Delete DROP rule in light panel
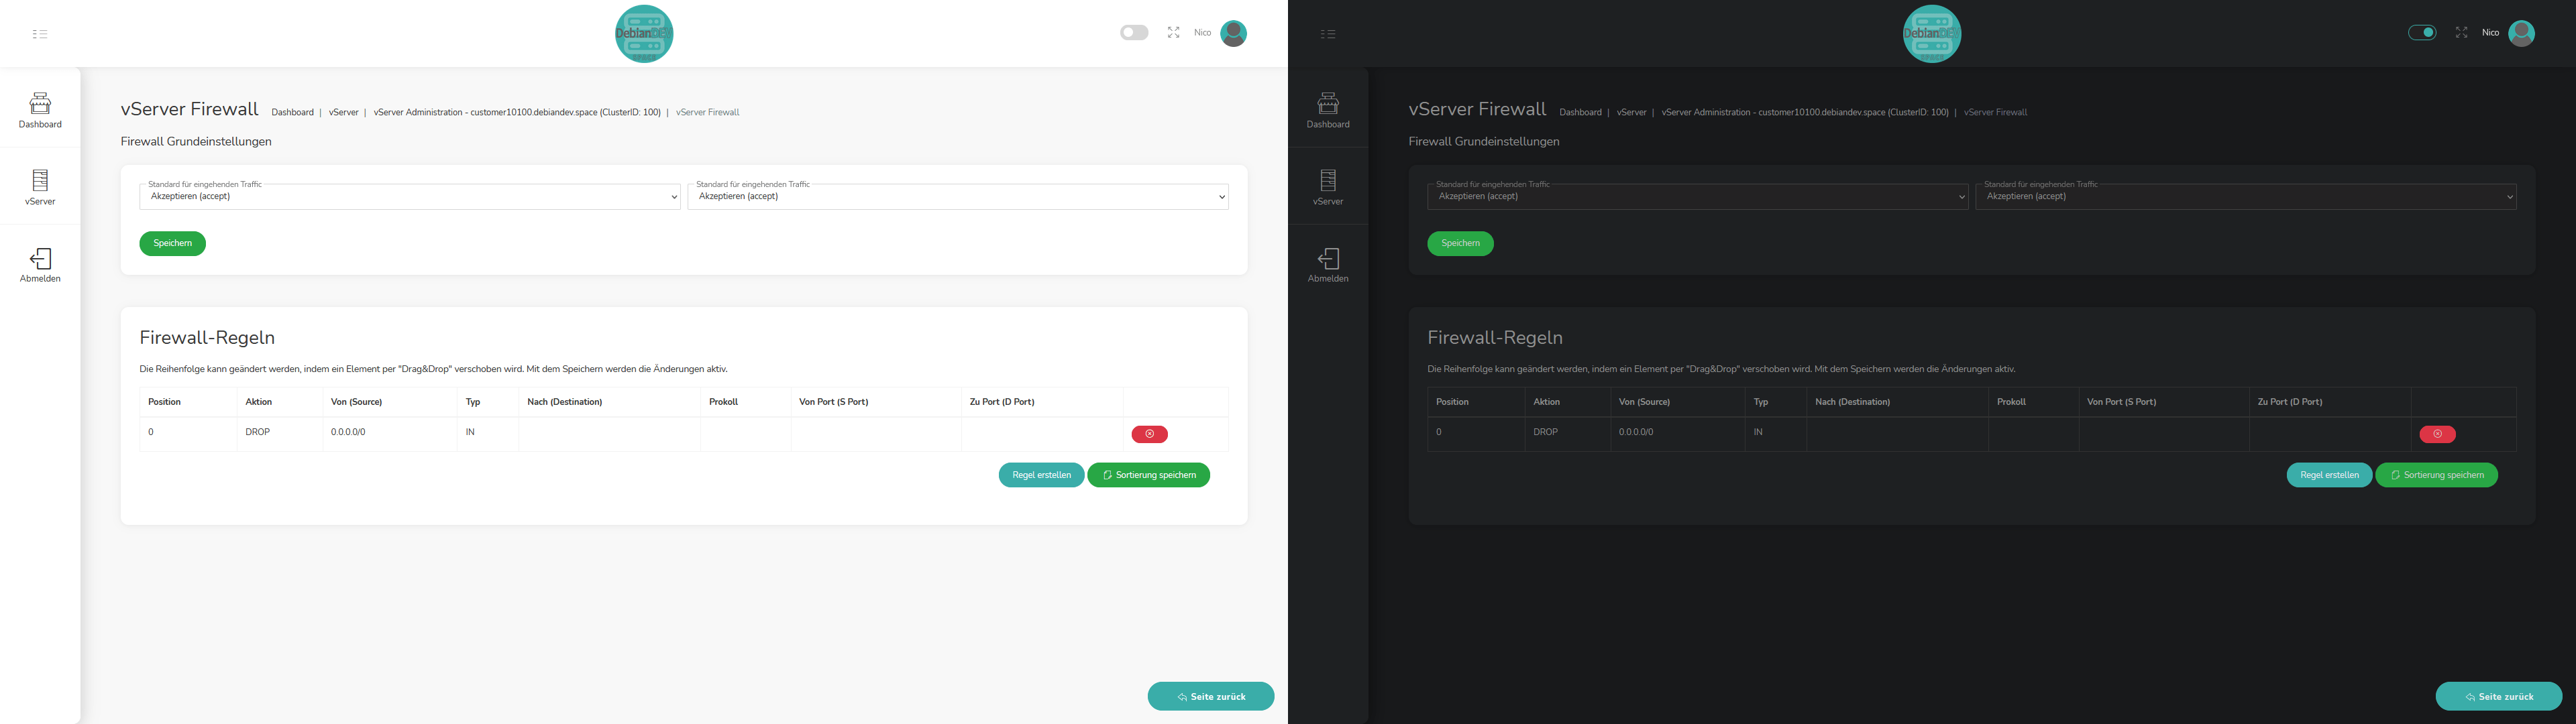Viewport: 2576px width, 724px height. [x=1149, y=434]
